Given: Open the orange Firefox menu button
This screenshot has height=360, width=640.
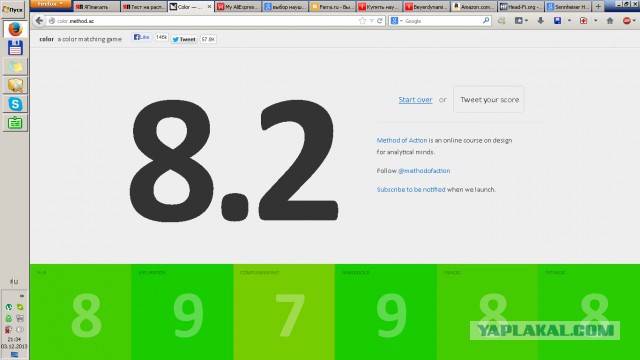Looking at the screenshot, I should click(51, 4).
